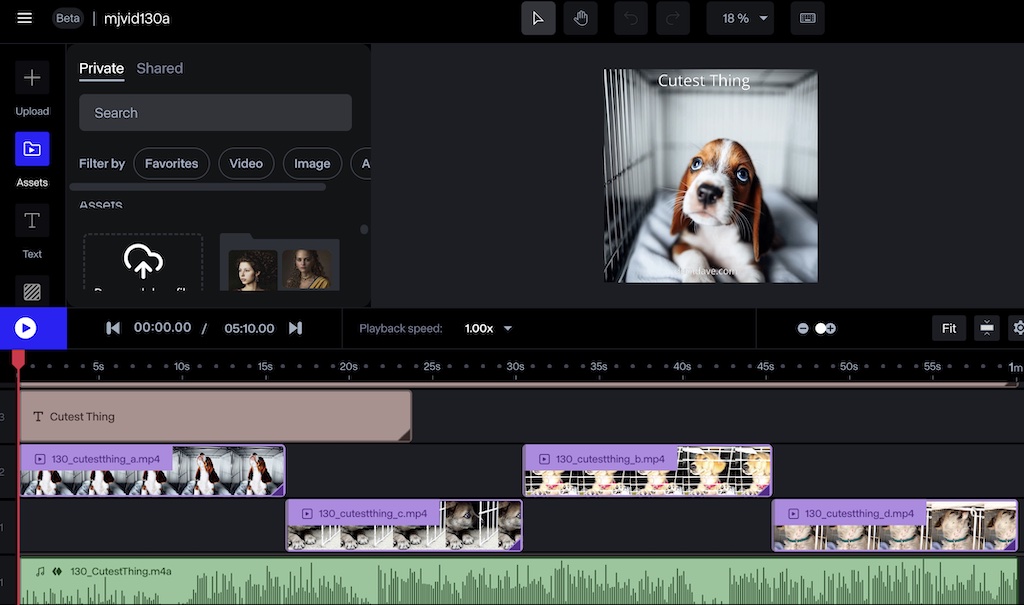Open timeline settings gear icon

[1017, 328]
